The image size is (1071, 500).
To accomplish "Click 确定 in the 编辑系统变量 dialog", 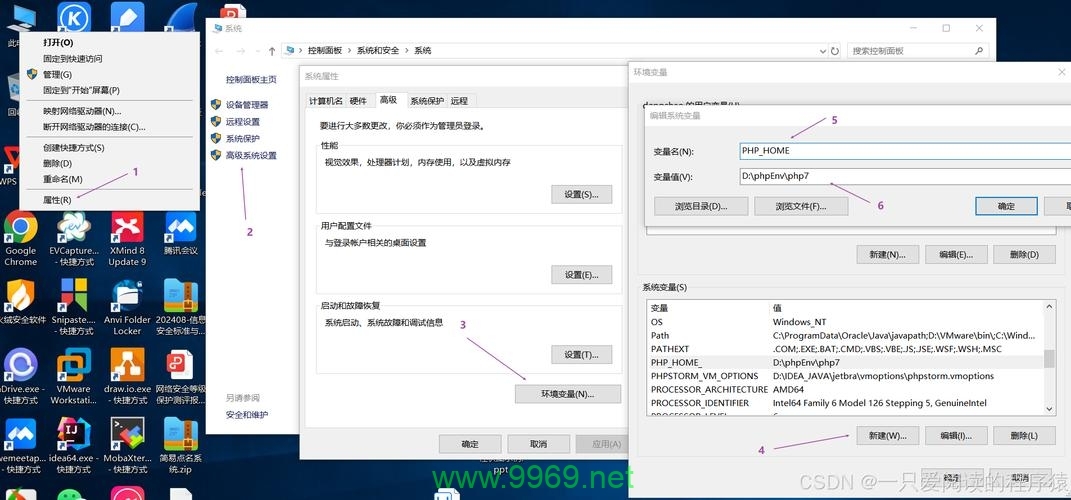I will [x=1007, y=206].
